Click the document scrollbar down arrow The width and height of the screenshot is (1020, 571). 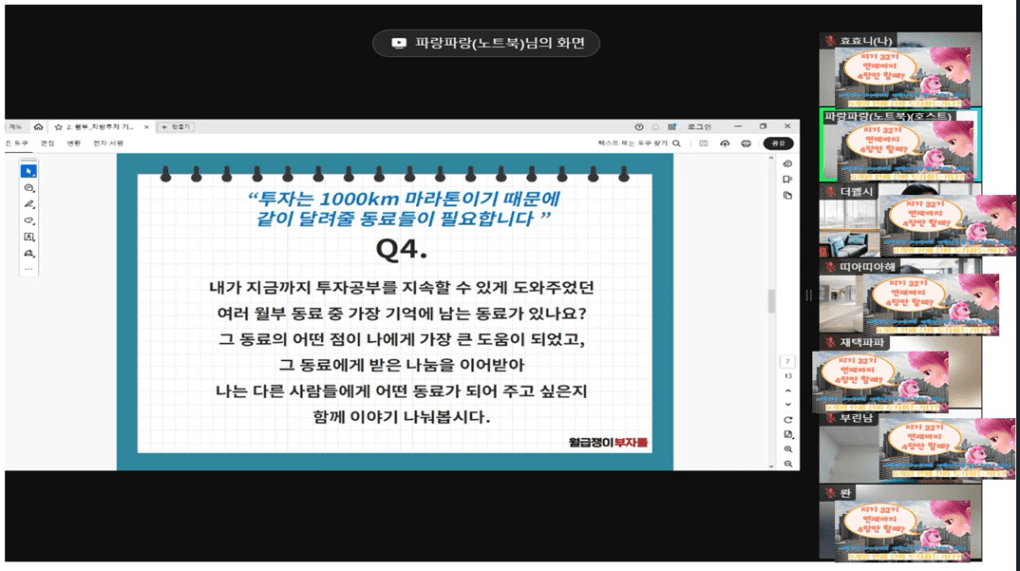pos(772,466)
